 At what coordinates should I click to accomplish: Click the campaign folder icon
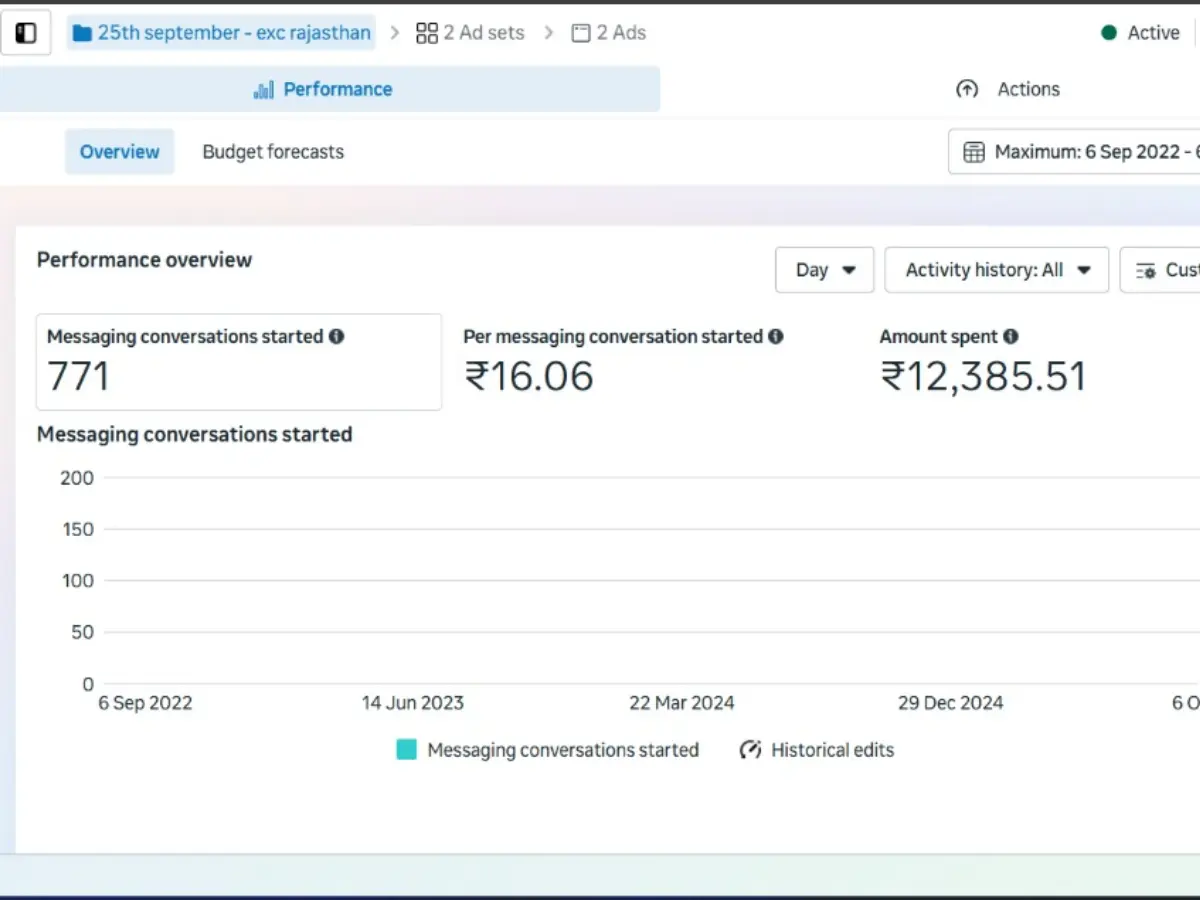point(82,33)
